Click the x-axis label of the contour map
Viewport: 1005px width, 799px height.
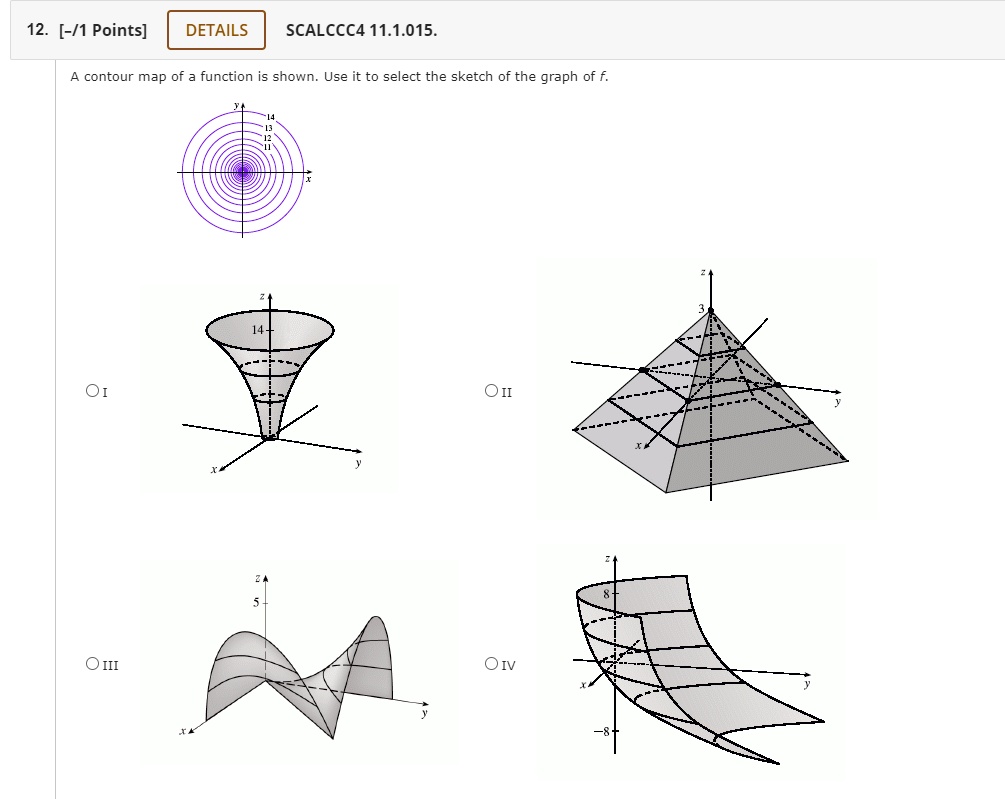pyautogui.click(x=310, y=178)
